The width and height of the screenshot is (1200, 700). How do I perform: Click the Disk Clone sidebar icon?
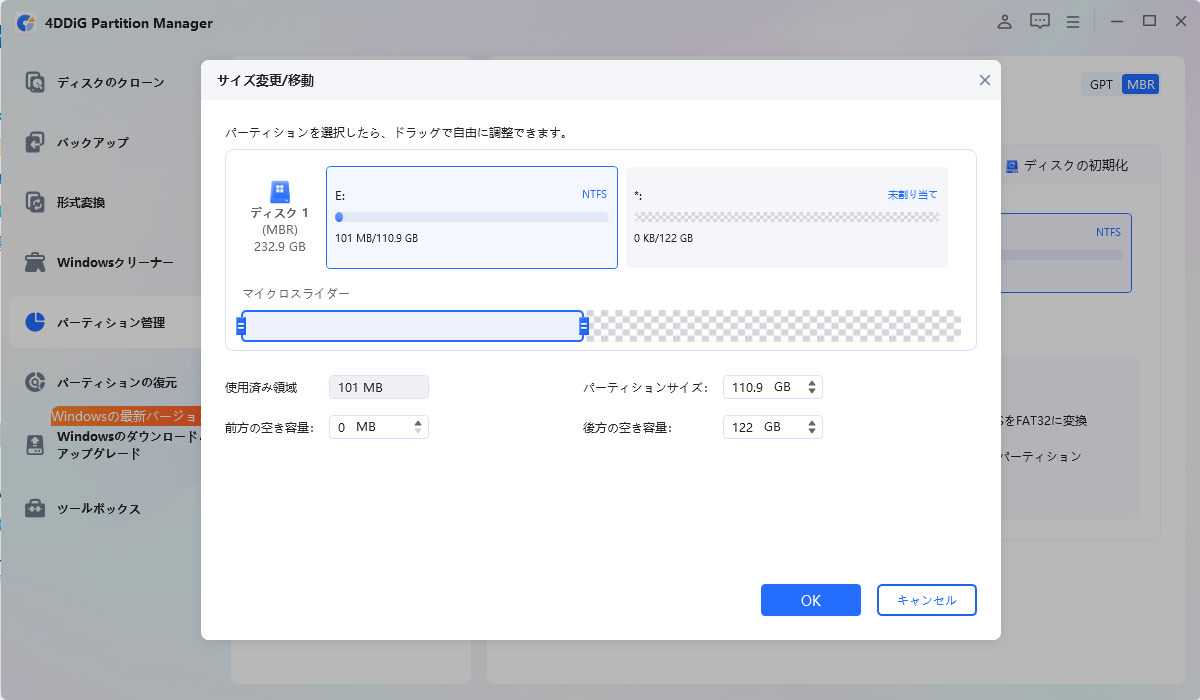pos(35,82)
